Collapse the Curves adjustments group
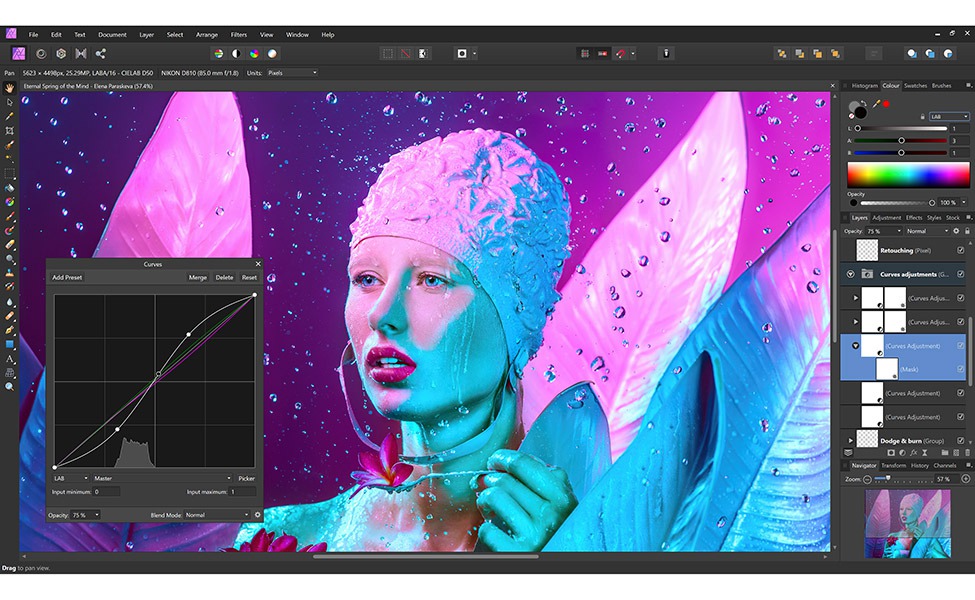The width and height of the screenshot is (975, 600). [850, 274]
